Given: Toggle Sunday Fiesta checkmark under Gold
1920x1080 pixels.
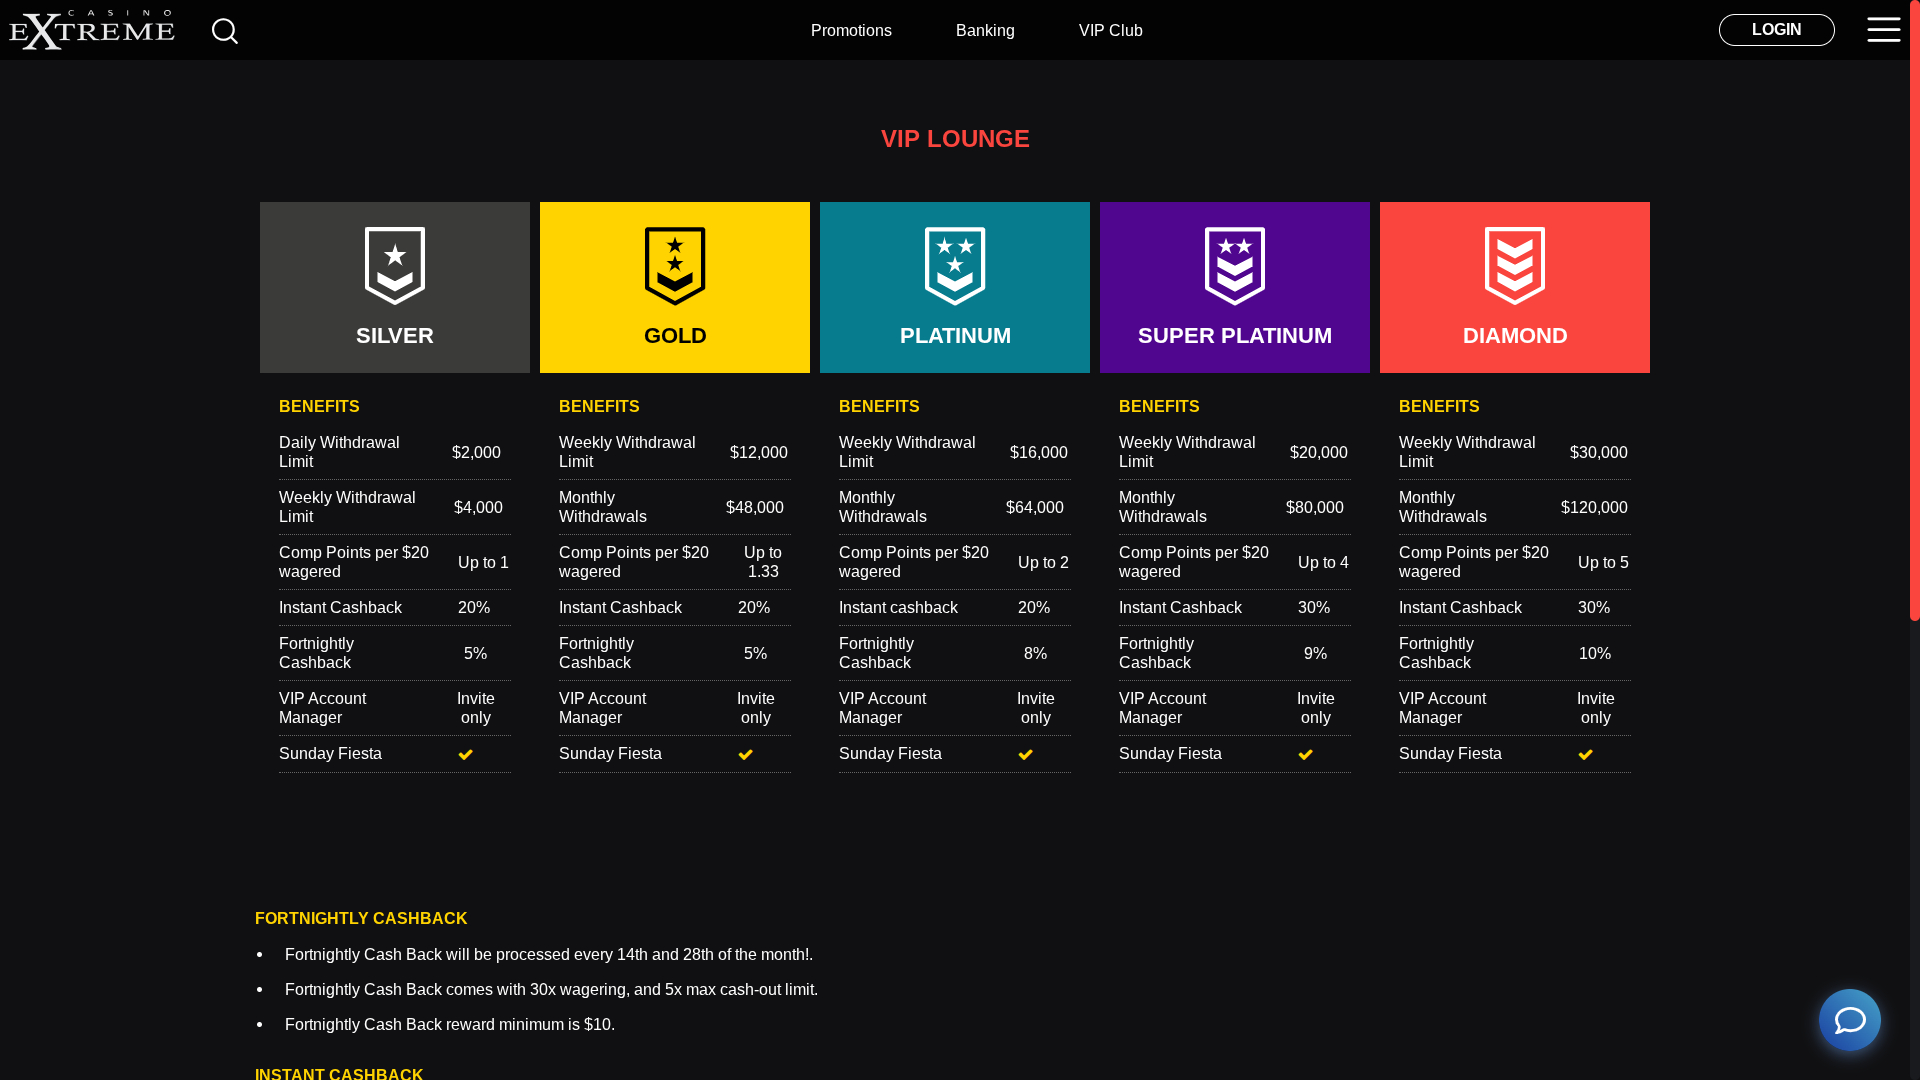Looking at the screenshot, I should coord(745,754).
